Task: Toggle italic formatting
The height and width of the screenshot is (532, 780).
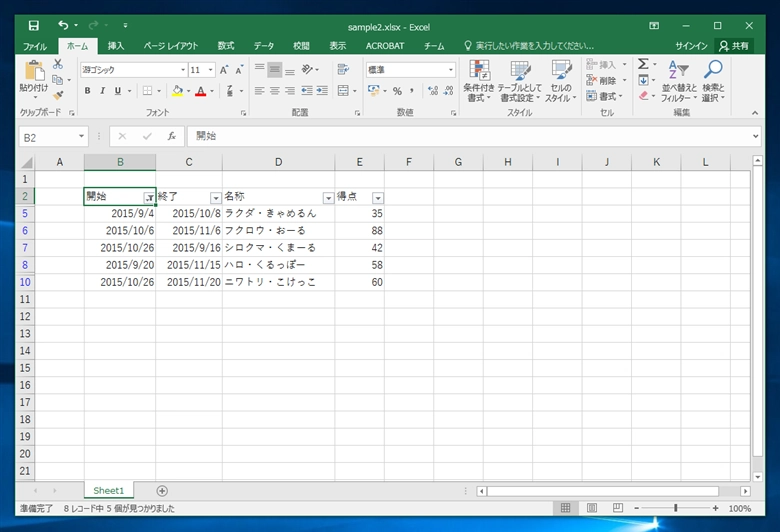Action: [102, 91]
